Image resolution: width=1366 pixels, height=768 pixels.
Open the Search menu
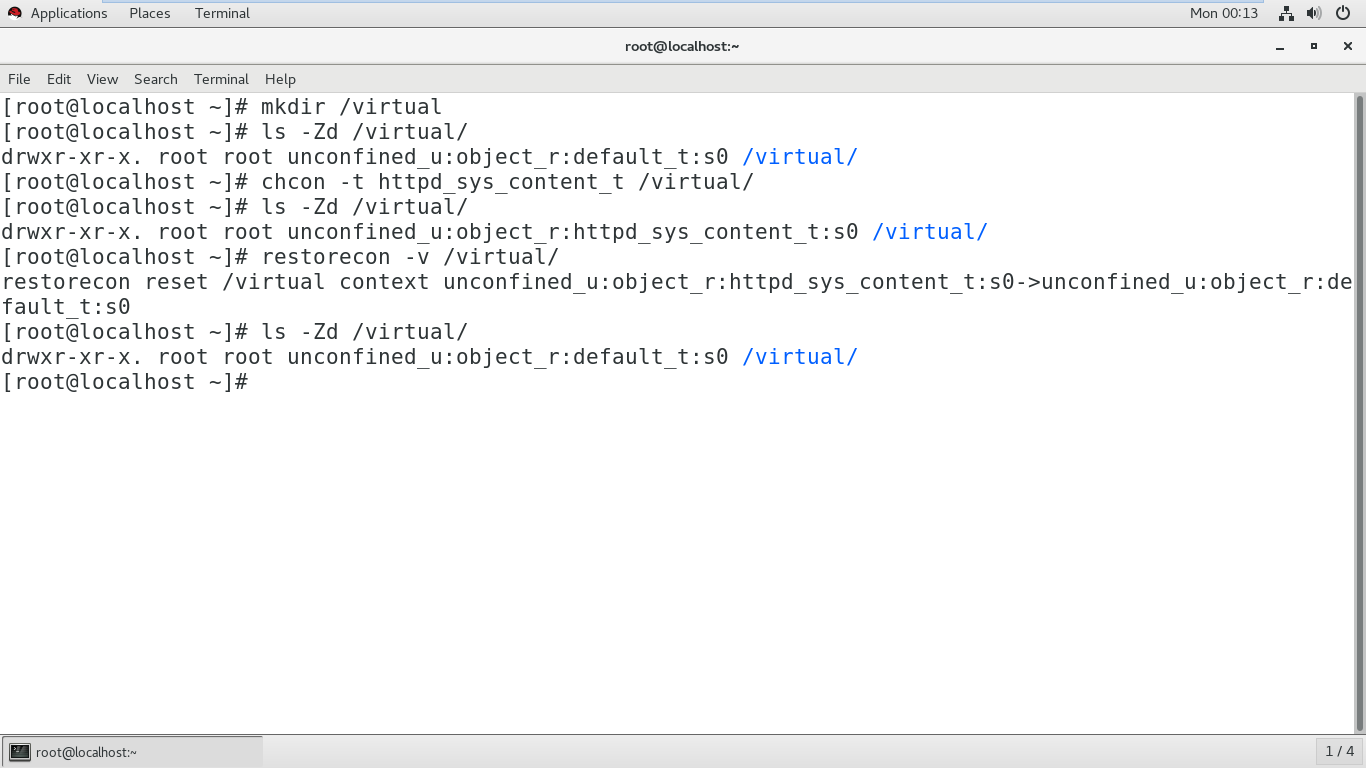click(155, 79)
